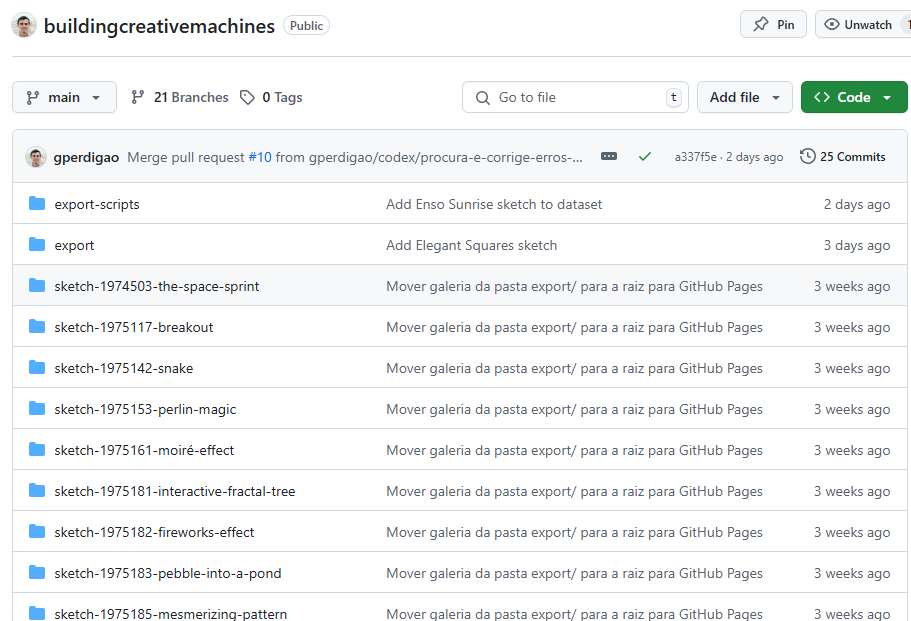Open the green Code dropdown
Image resolution: width=911 pixels, height=621 pixels.
point(853,97)
